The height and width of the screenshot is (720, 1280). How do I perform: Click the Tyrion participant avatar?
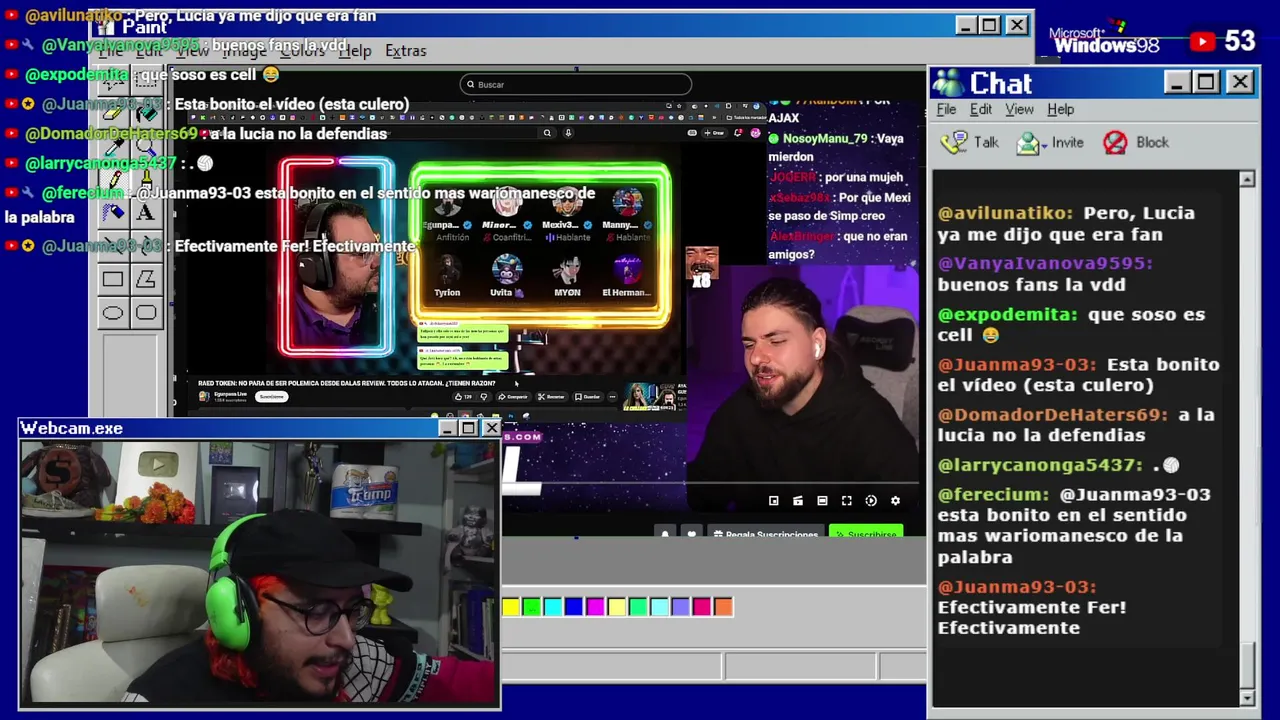click(x=447, y=270)
